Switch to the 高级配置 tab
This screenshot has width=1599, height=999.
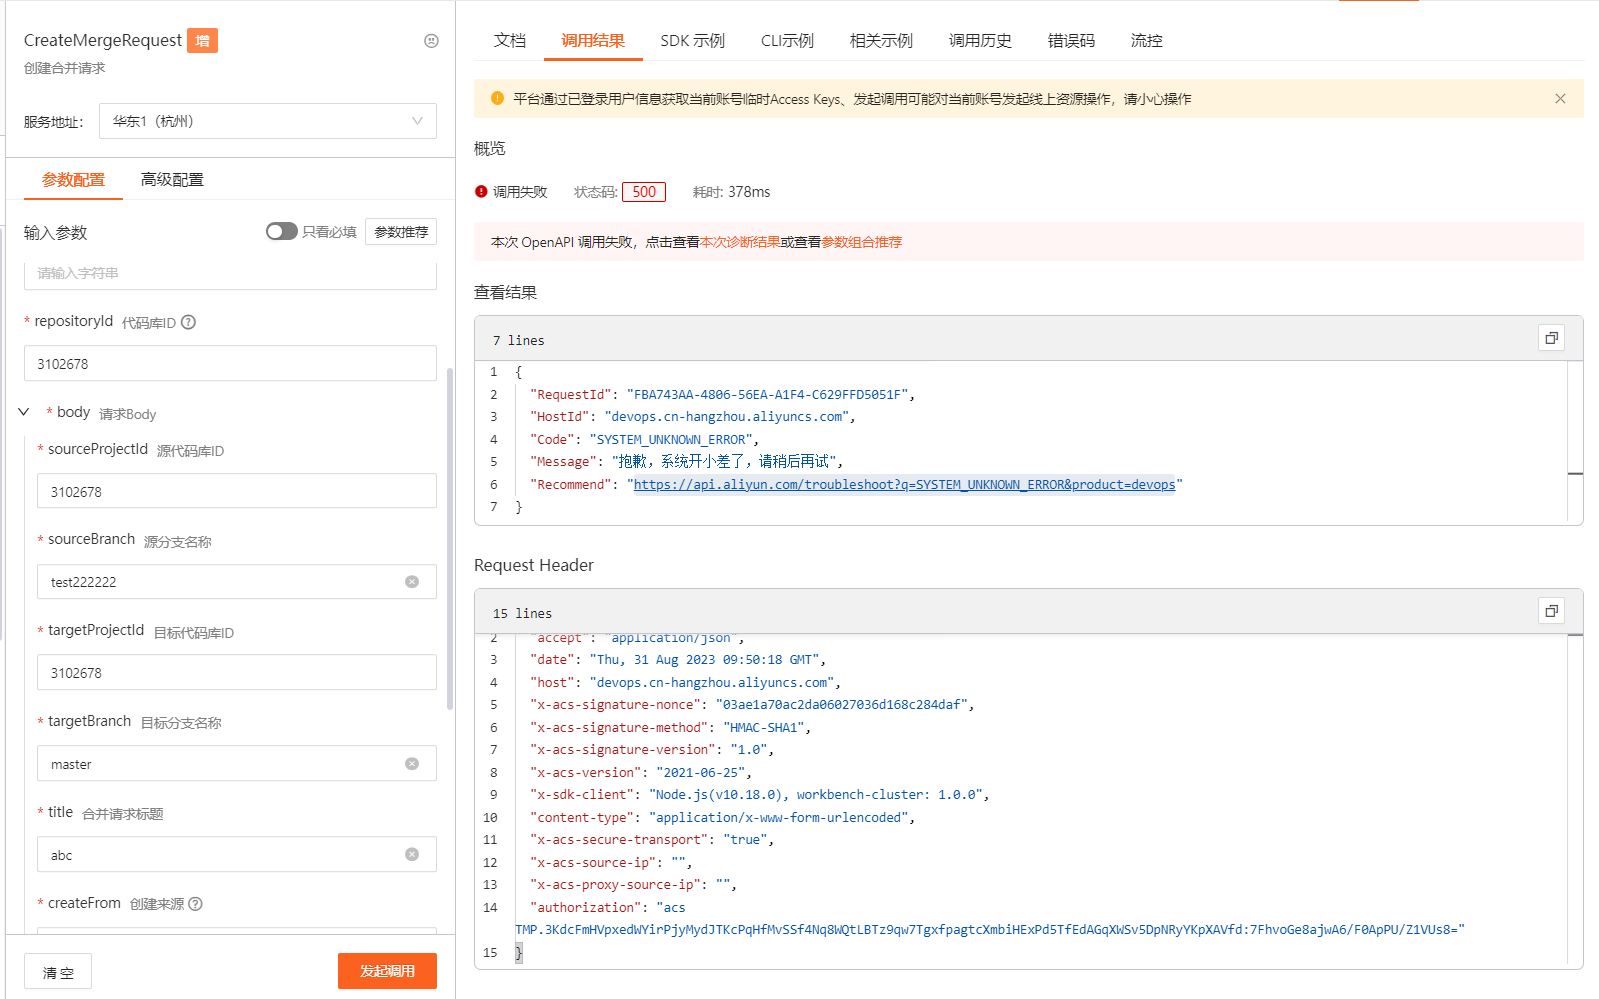(172, 180)
